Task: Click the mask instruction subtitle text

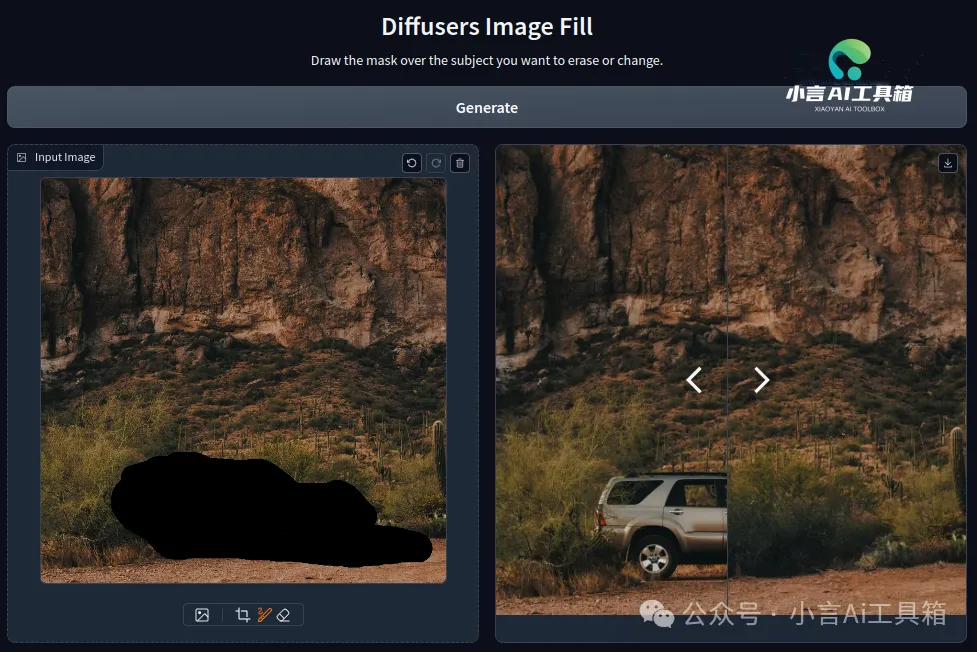Action: click(x=487, y=60)
